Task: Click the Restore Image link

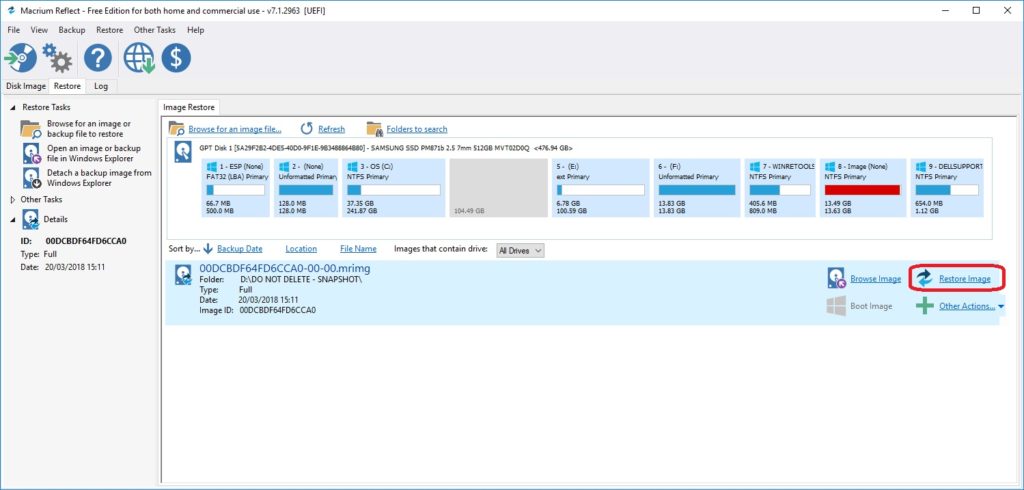Action: pyautogui.click(x=965, y=279)
